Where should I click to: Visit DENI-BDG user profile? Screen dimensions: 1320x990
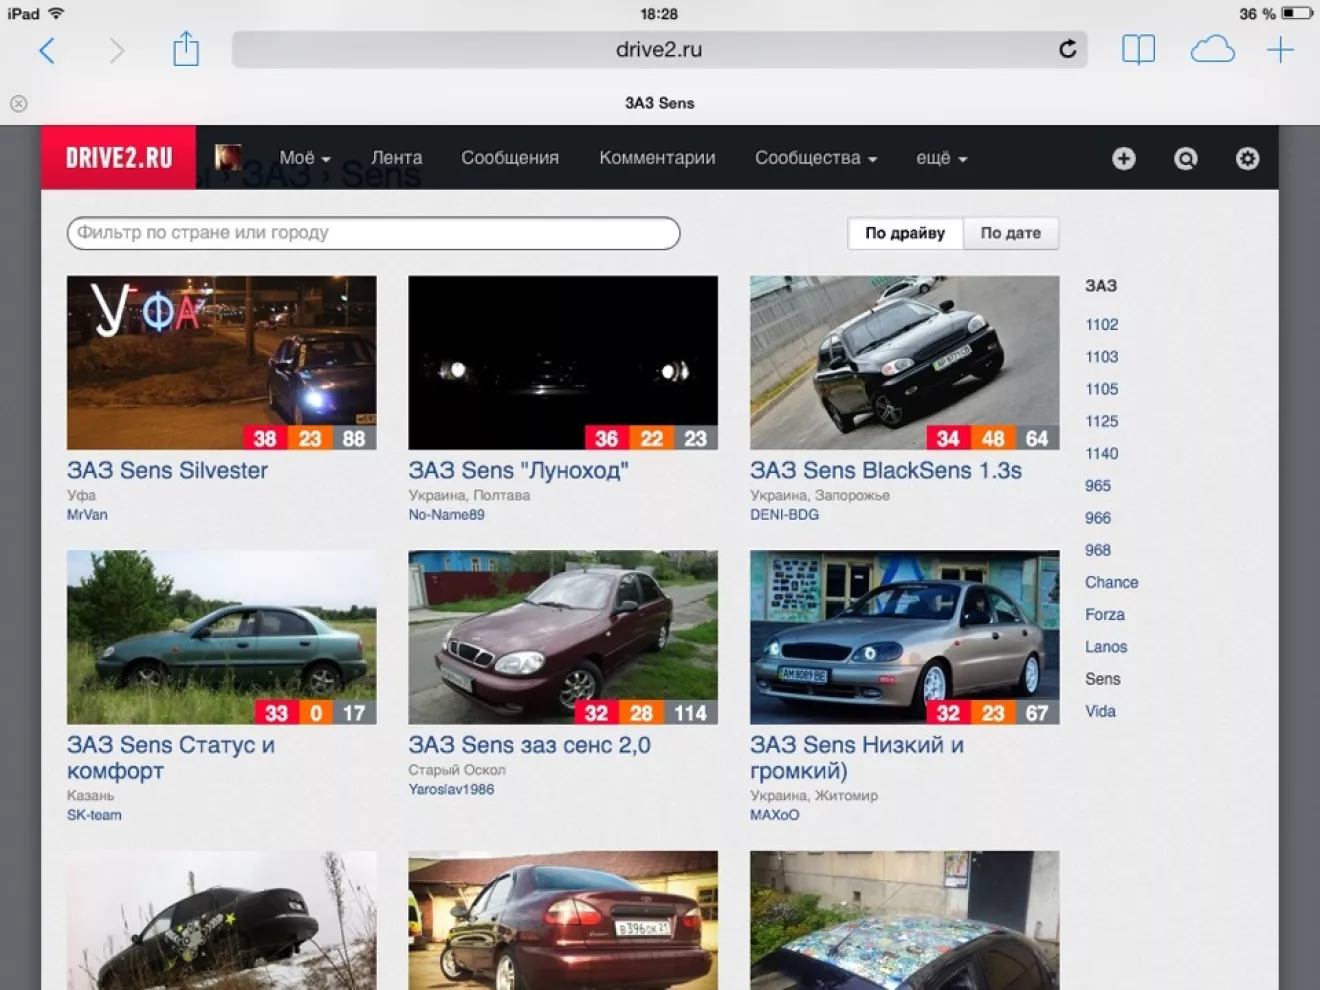coord(784,514)
